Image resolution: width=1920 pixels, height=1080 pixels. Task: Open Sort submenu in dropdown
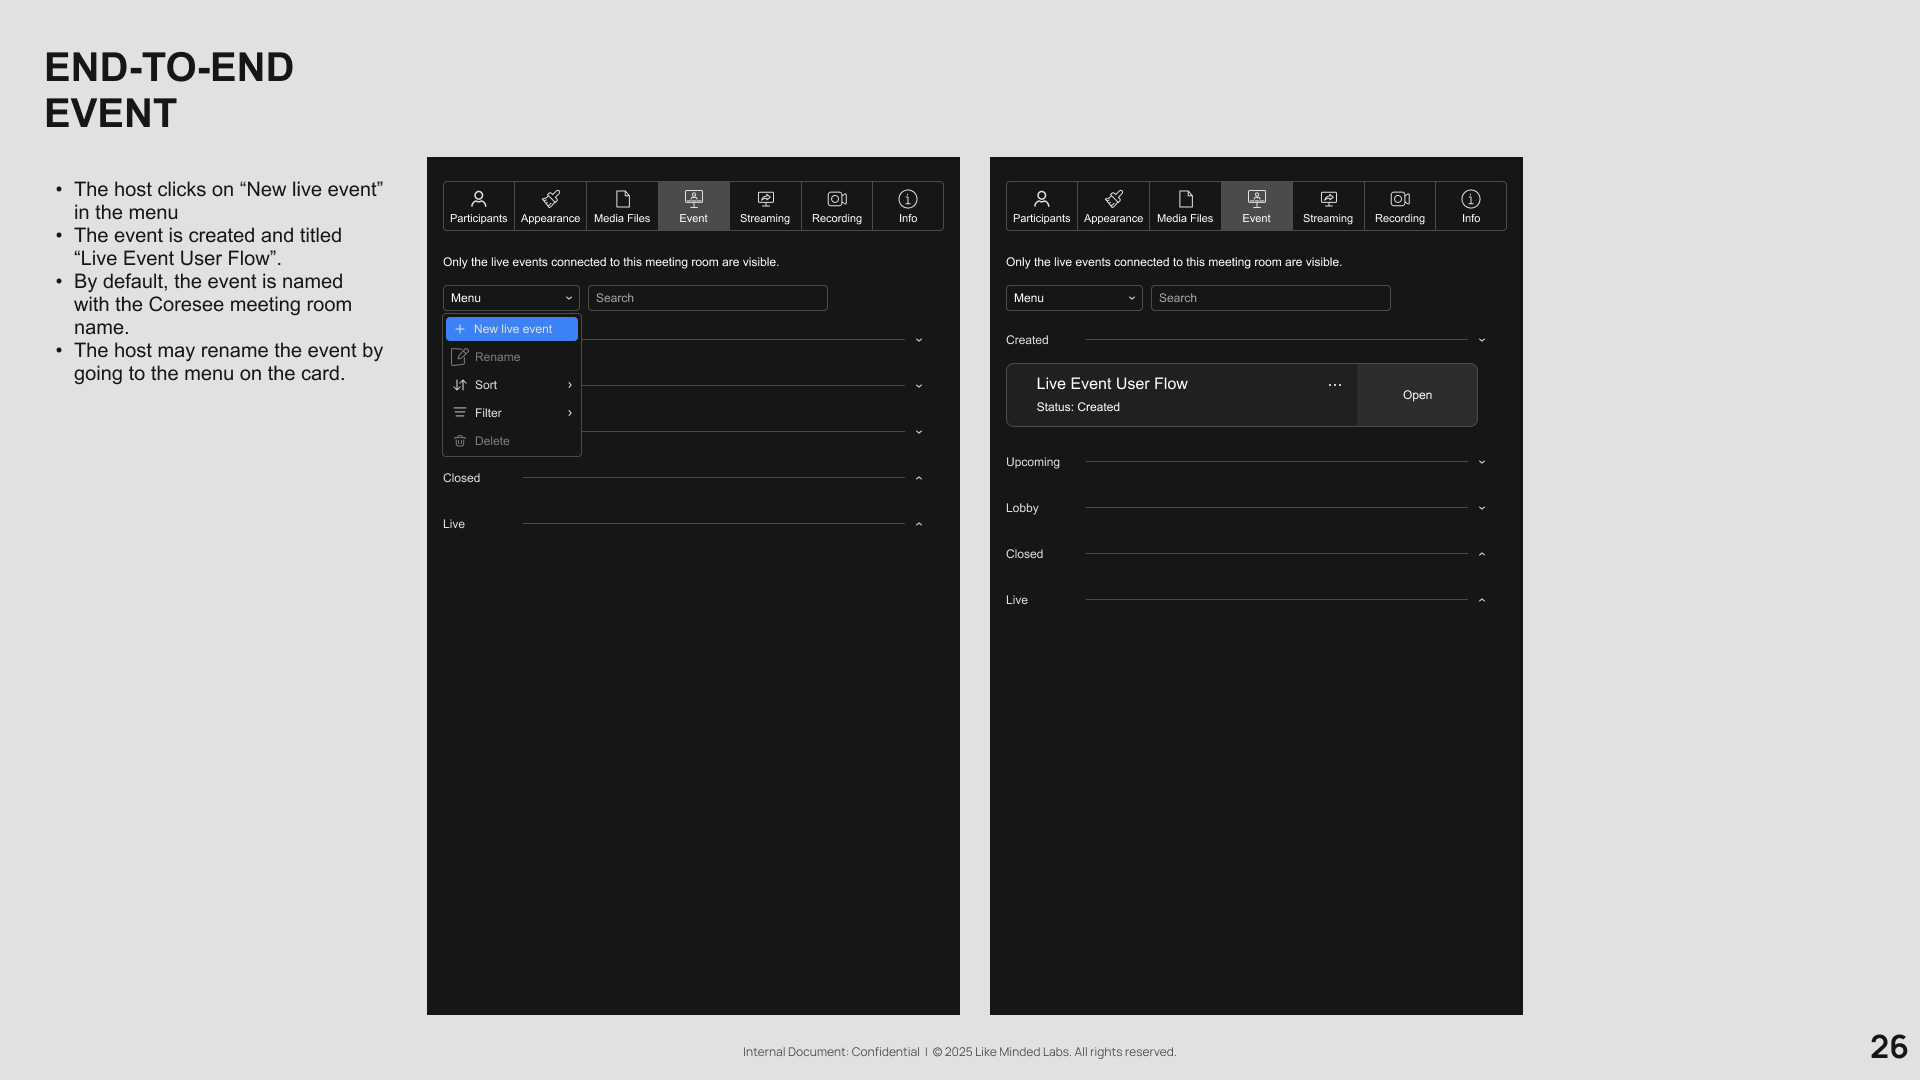(x=512, y=385)
